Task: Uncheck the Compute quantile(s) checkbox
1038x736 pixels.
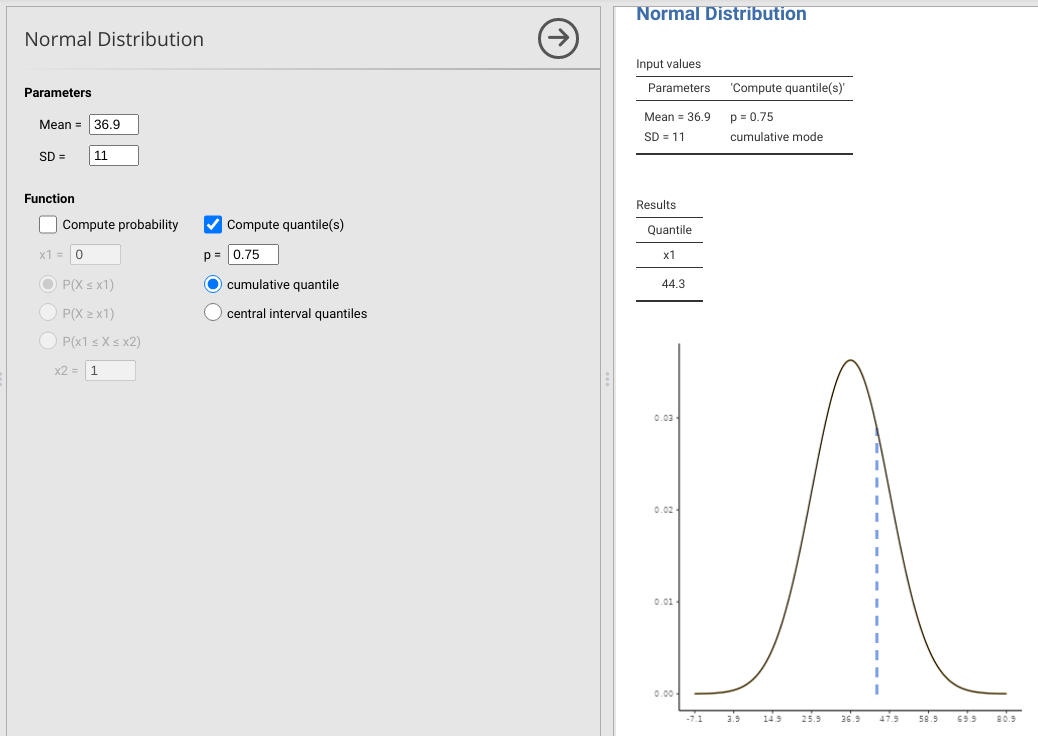Action: (x=213, y=224)
